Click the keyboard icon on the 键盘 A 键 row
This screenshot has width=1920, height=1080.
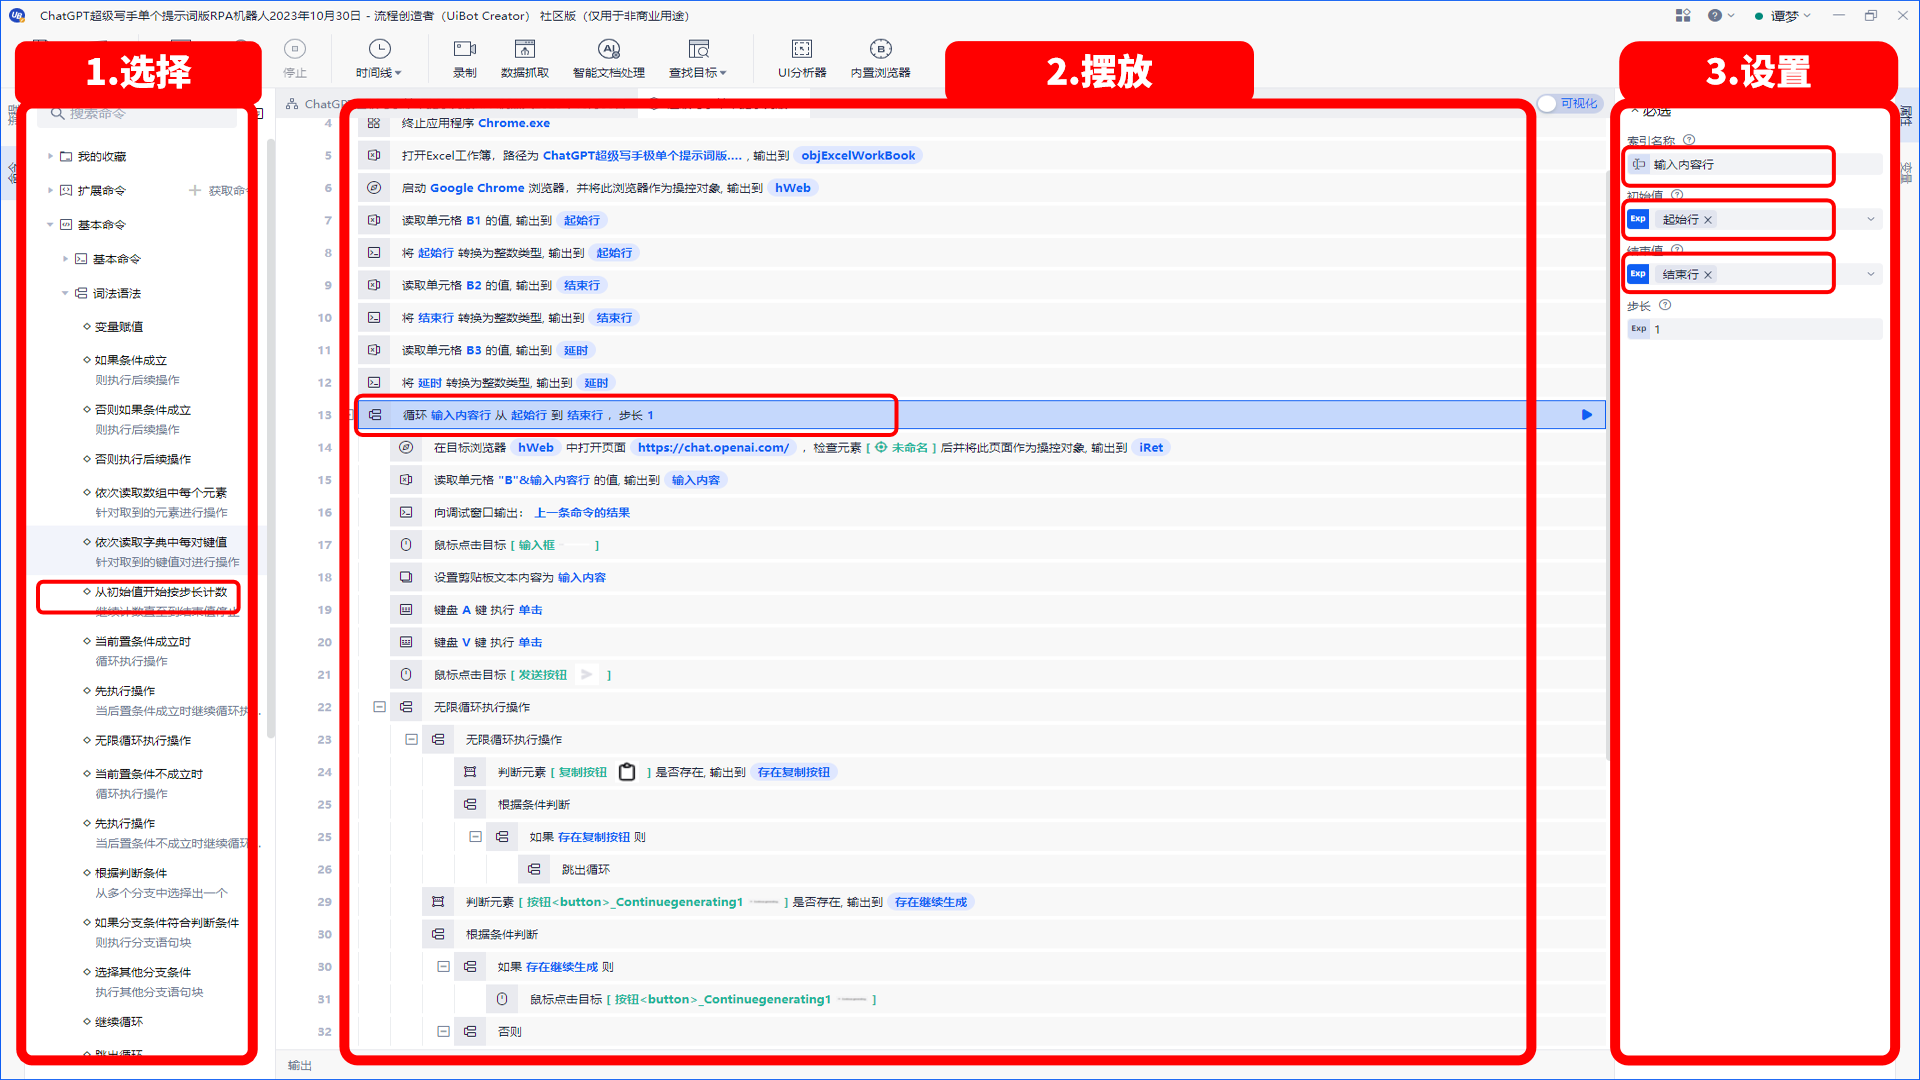pos(406,610)
